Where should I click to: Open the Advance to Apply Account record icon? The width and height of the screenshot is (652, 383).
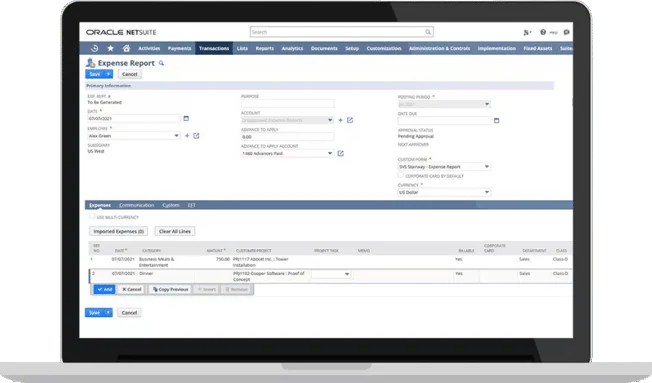341,153
